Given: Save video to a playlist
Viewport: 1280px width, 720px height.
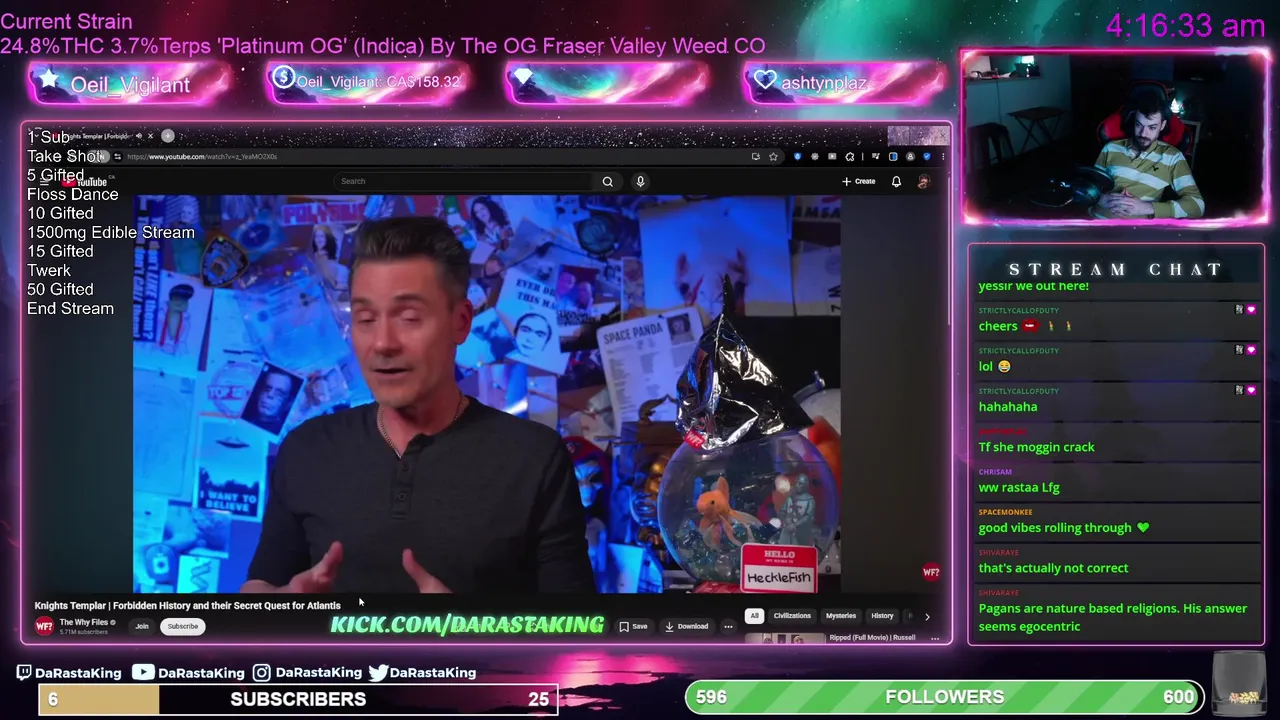Looking at the screenshot, I should point(633,627).
